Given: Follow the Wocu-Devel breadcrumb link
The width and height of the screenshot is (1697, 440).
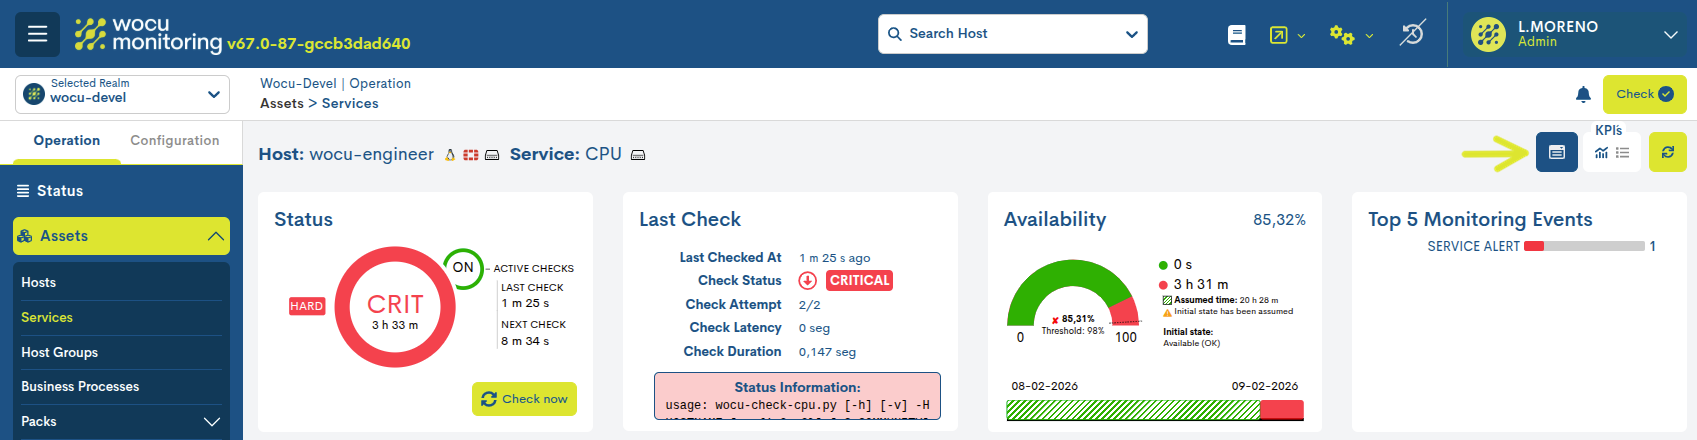Looking at the screenshot, I should [298, 84].
